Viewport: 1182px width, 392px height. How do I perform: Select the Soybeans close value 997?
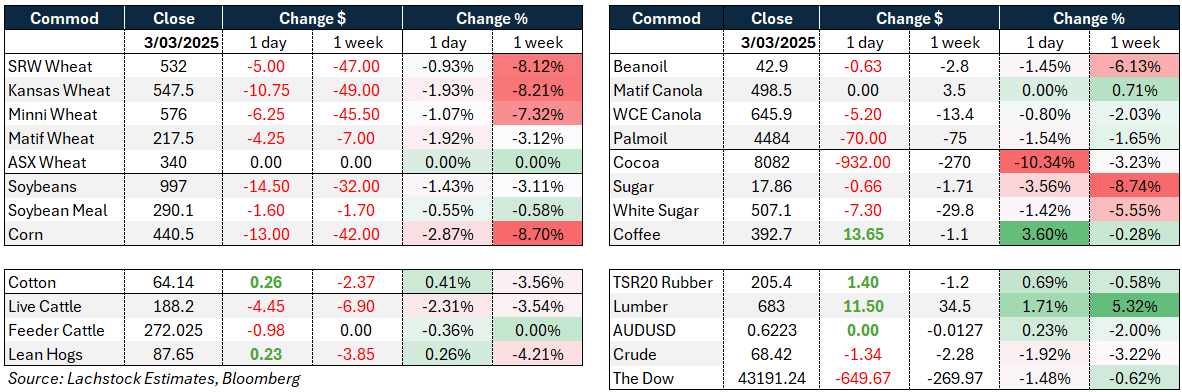(x=173, y=187)
